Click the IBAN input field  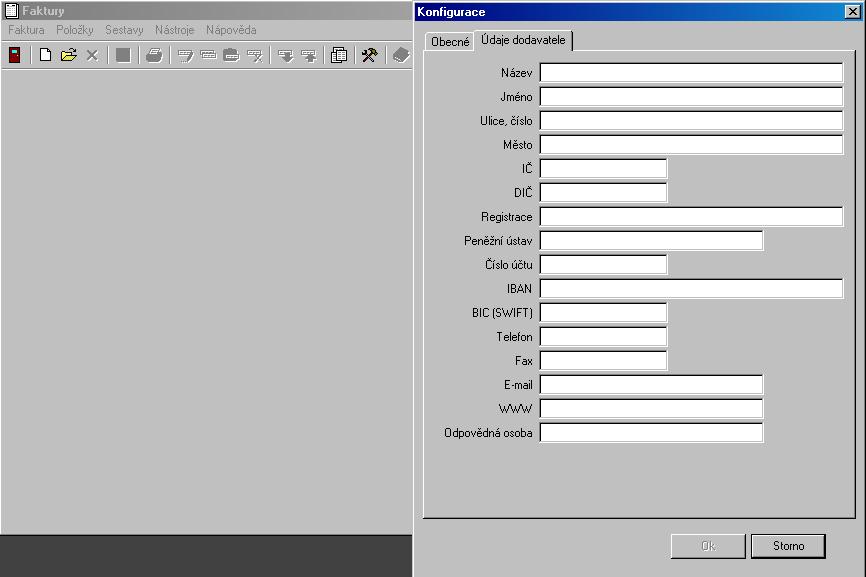point(691,289)
